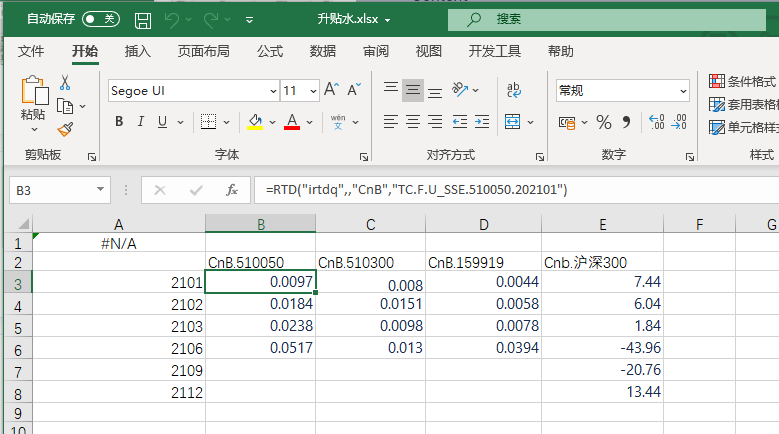The image size is (779, 434).
Task: Click the Decrease Indent icon
Action: click(x=460, y=121)
